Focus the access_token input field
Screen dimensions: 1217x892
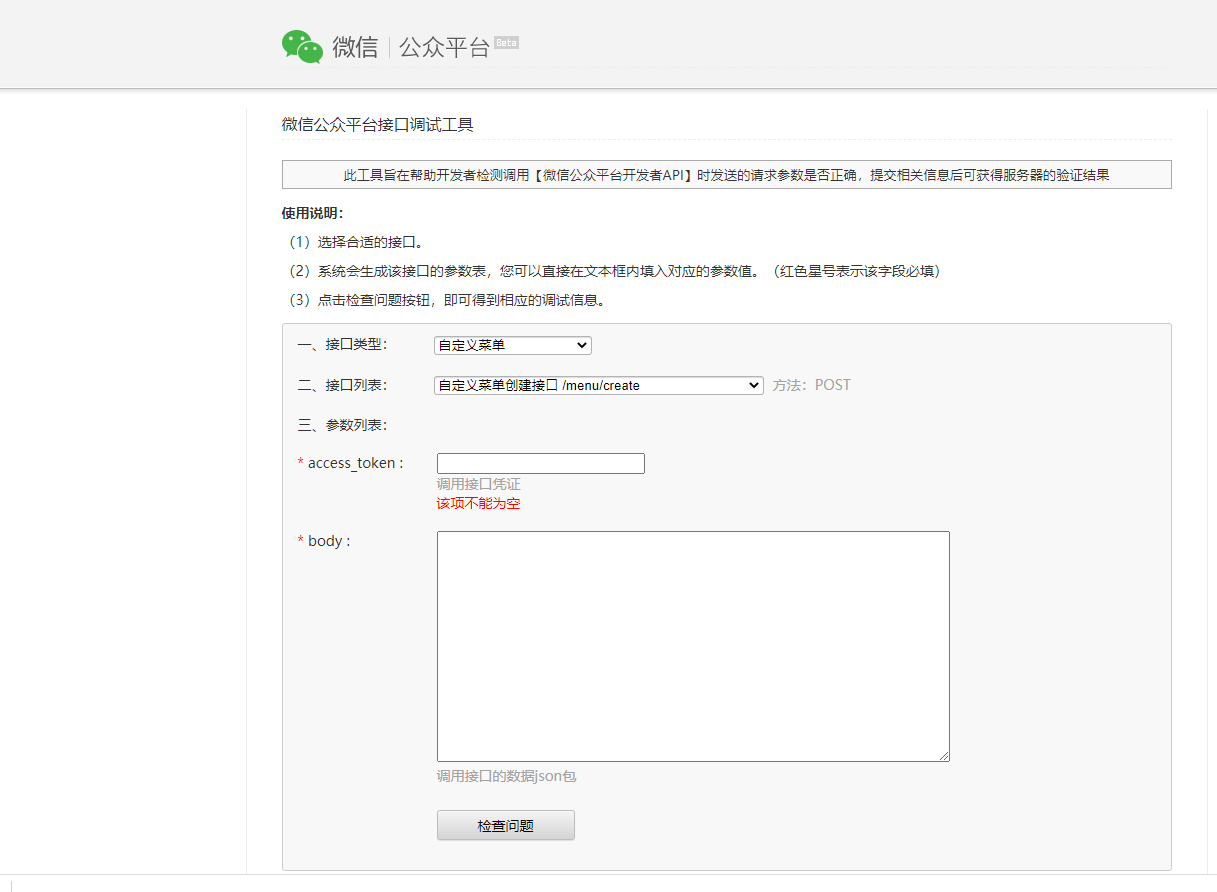coord(541,463)
